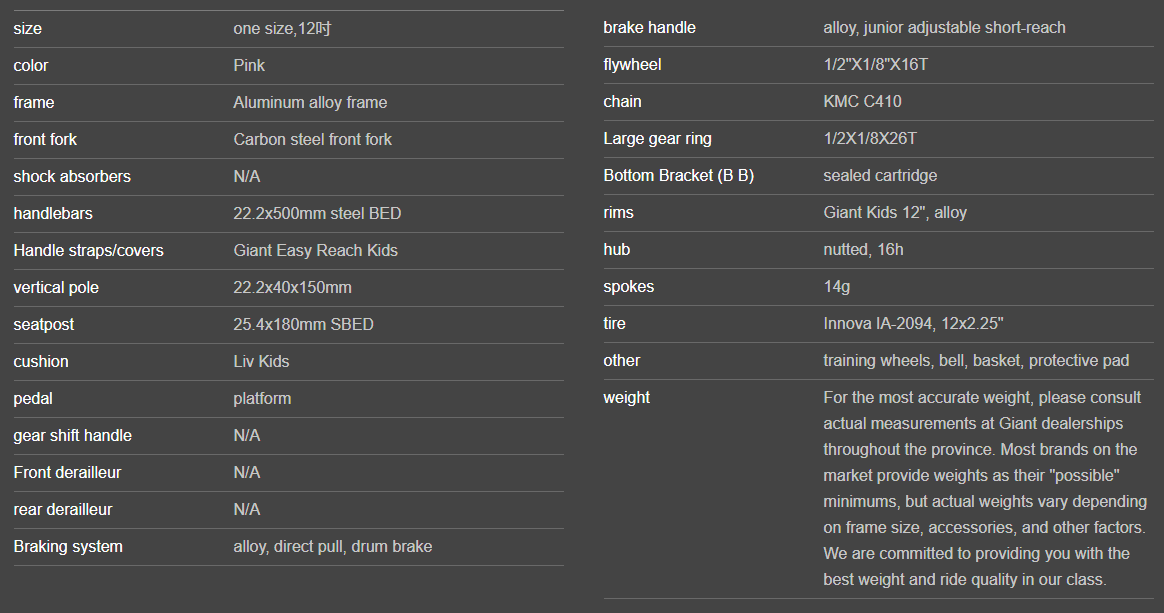The image size is (1164, 613).
Task: Click the 'size' row label
Action: [28, 29]
